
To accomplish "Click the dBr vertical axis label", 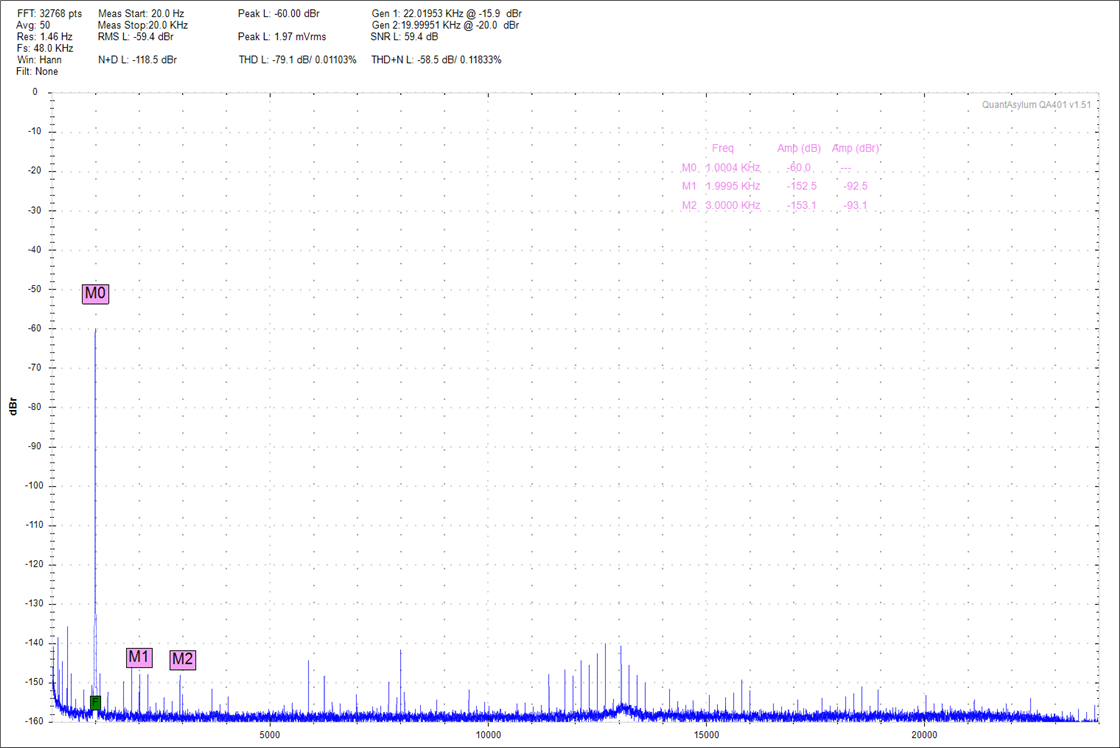I will click(12, 407).
